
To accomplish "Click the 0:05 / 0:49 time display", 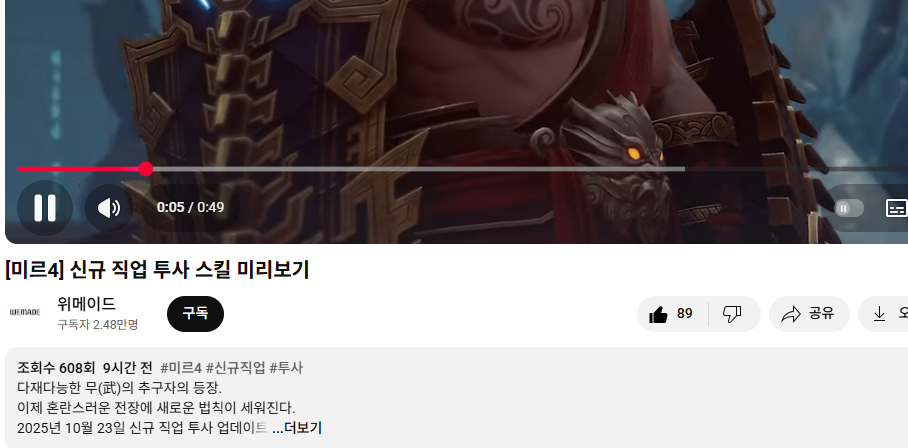I will coord(191,208).
